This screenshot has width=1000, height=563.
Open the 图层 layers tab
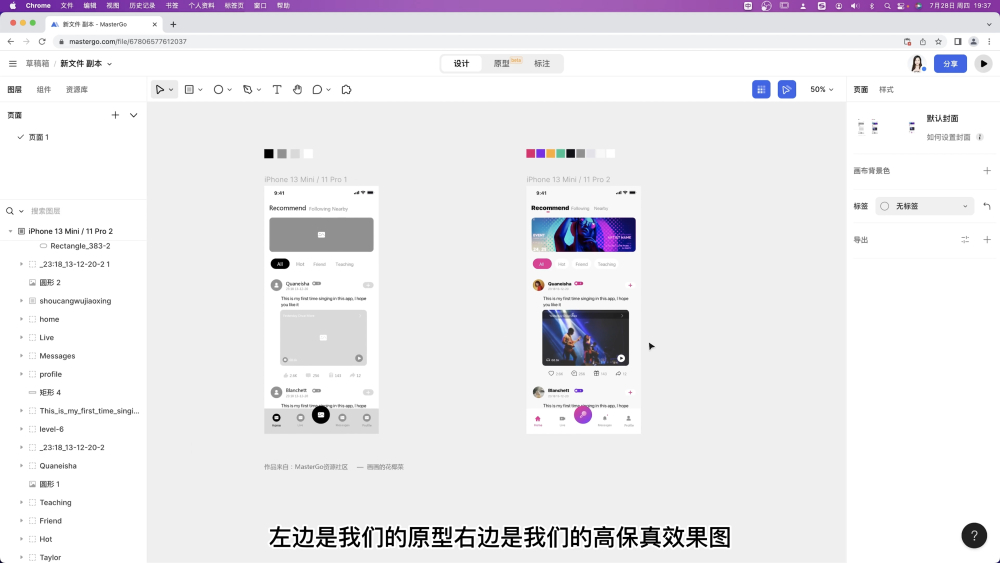tap(15, 90)
